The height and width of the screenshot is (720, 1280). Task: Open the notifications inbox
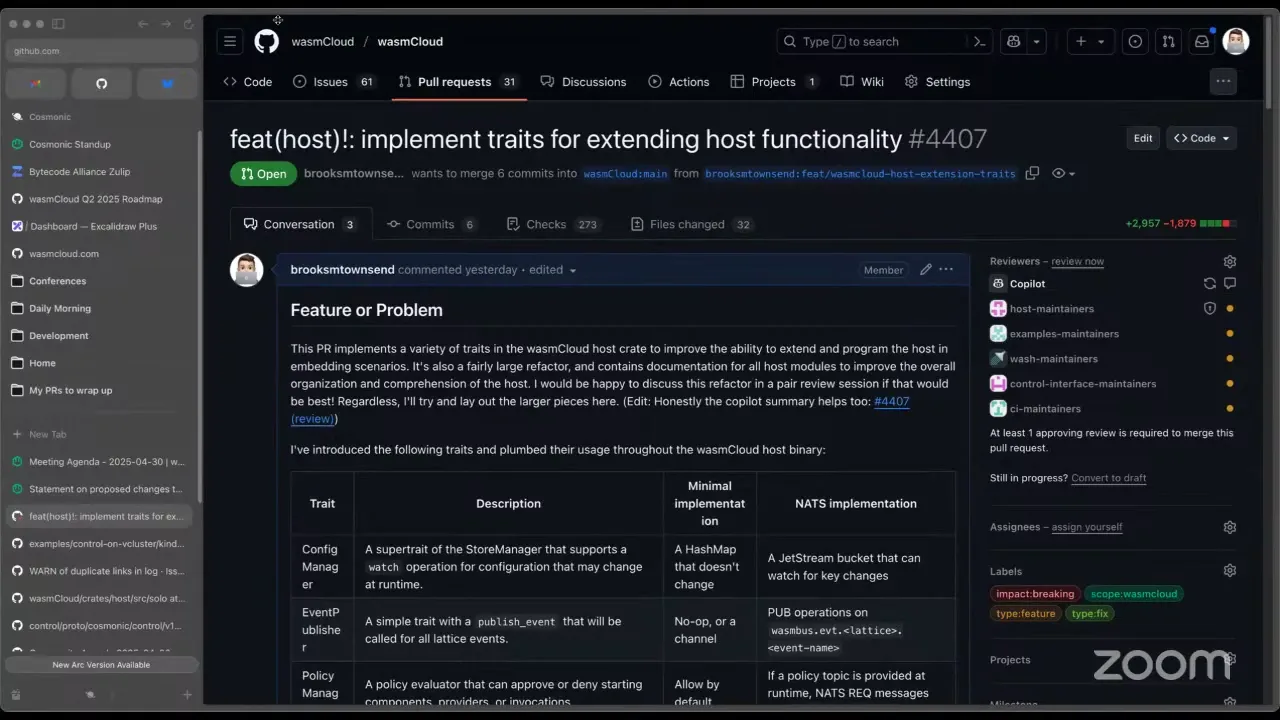tap(1202, 41)
